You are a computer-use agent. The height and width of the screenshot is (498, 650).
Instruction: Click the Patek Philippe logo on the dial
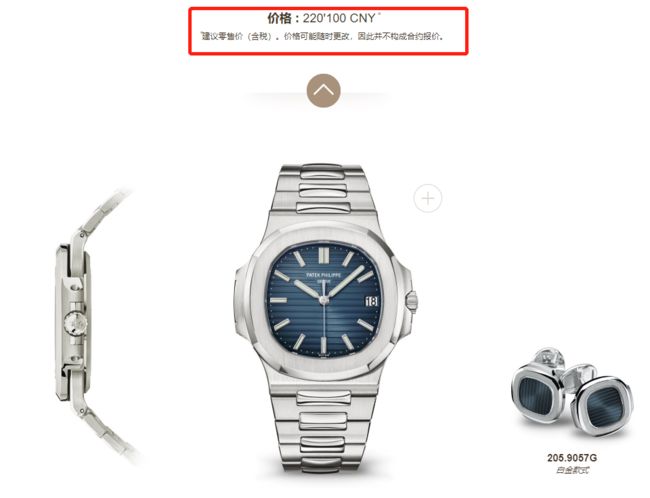point(323,277)
